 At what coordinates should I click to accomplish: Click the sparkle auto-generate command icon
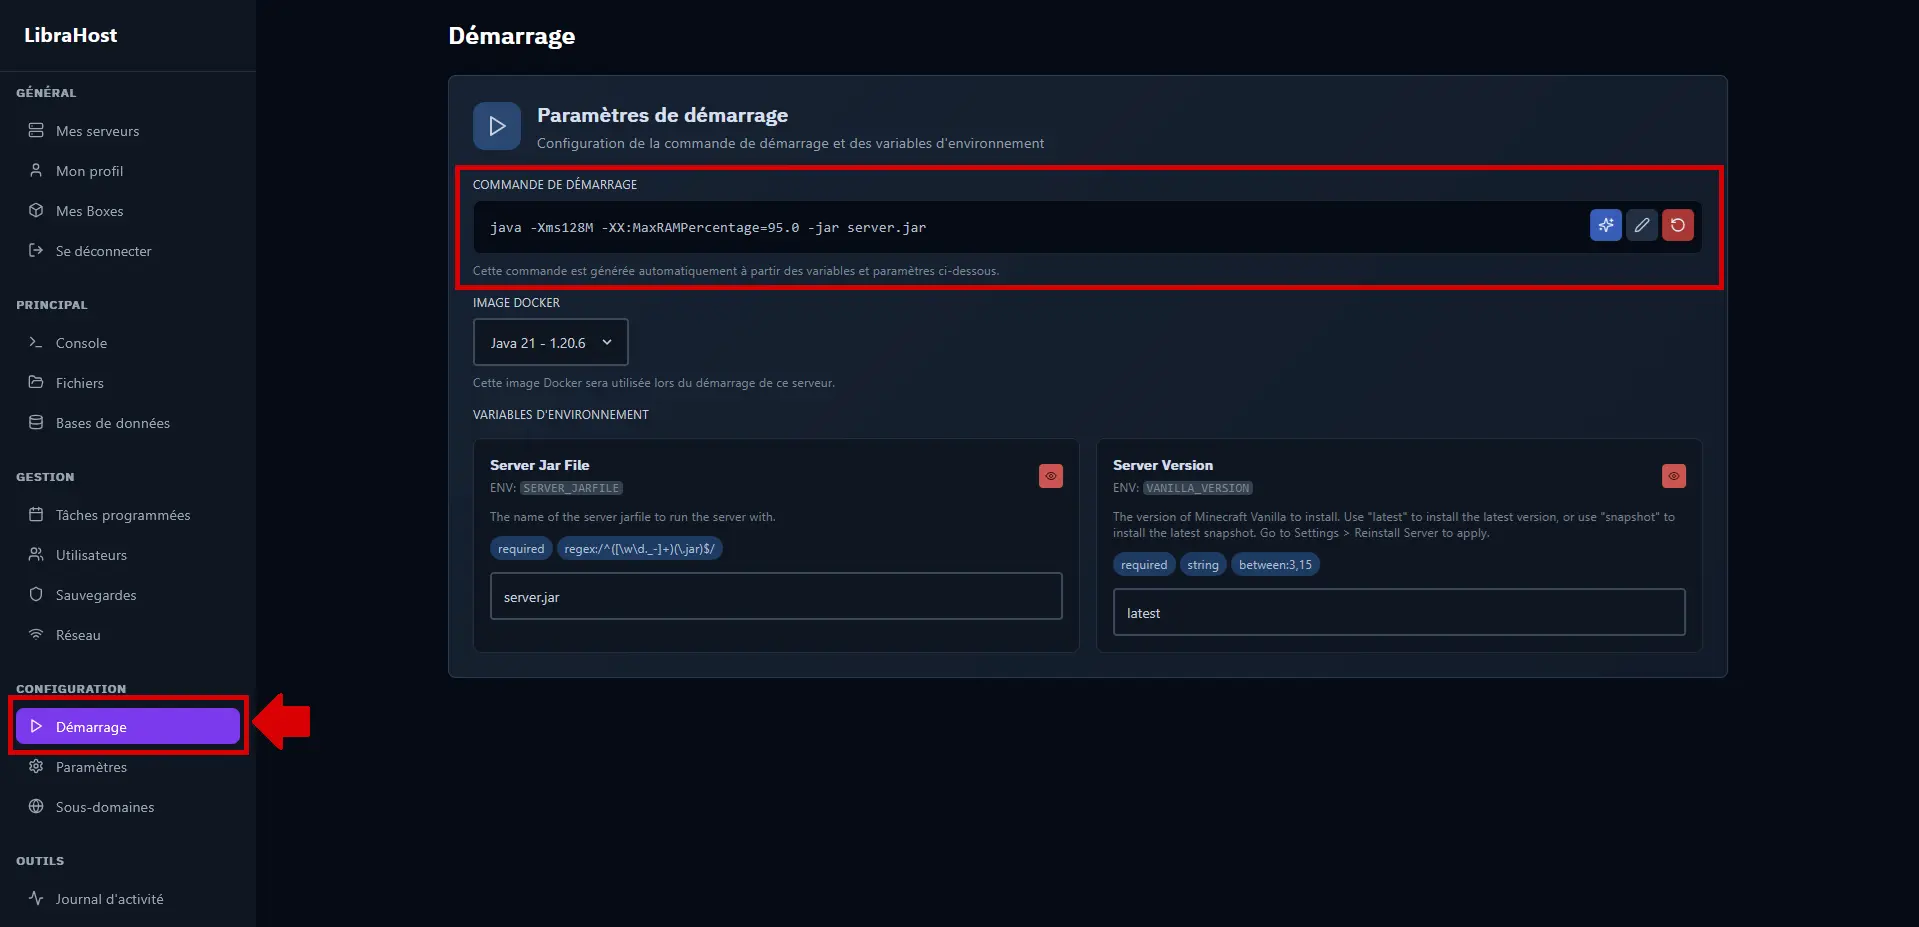click(x=1605, y=225)
